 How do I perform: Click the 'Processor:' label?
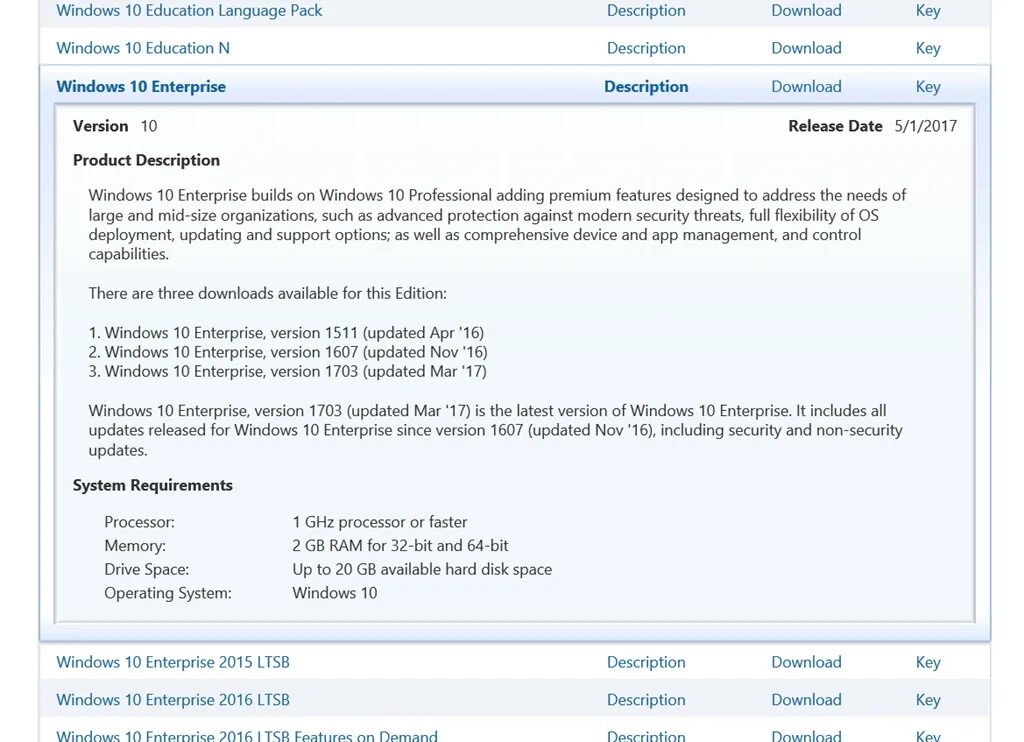140,522
